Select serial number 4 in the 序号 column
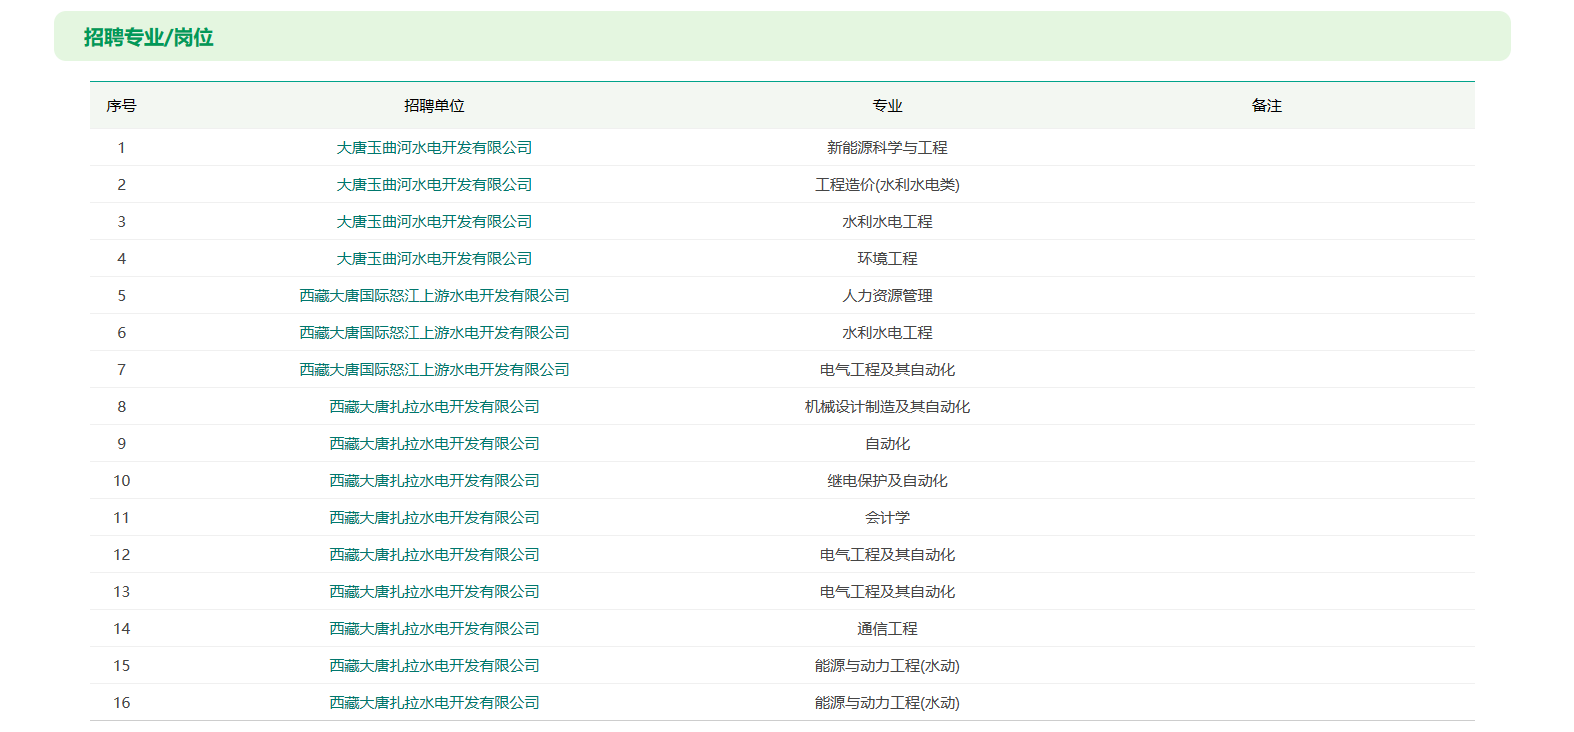The height and width of the screenshot is (732, 1574). [121, 259]
